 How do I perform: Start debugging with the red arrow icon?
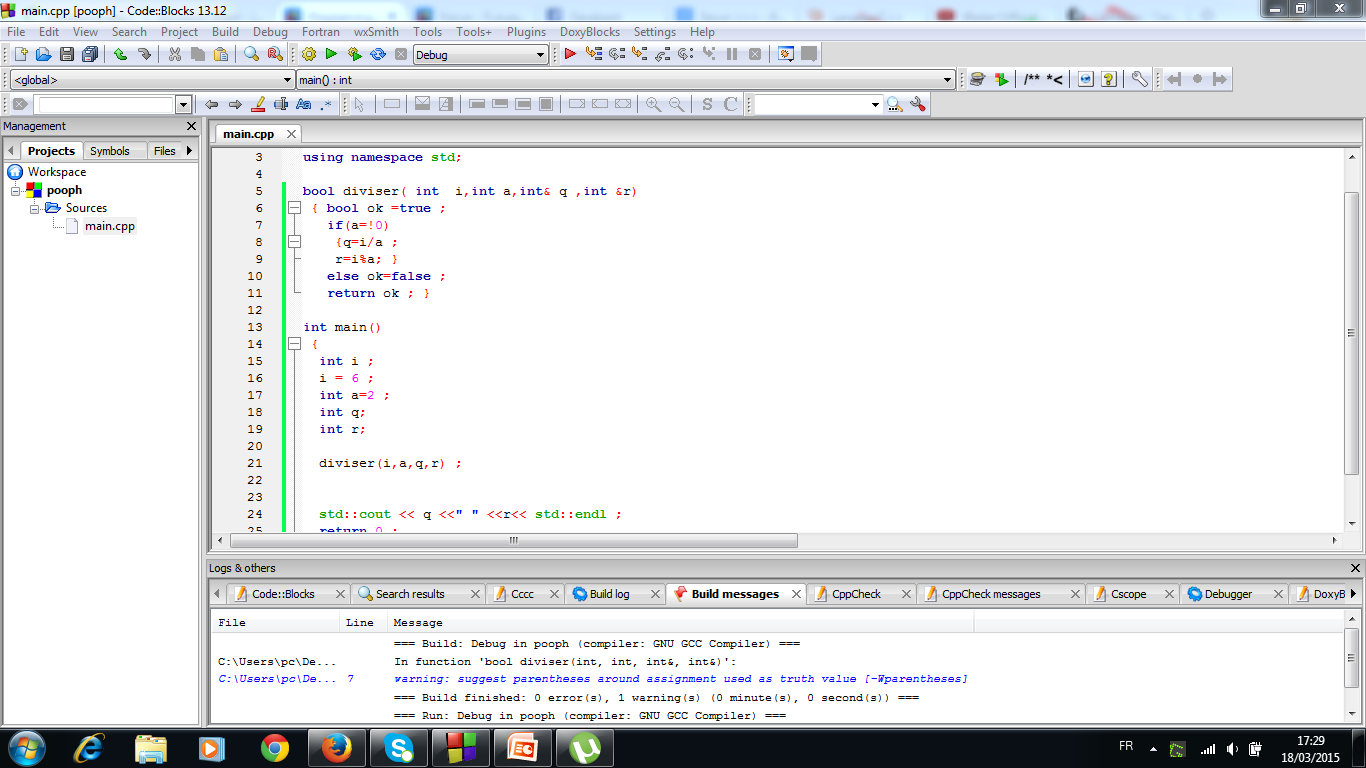coord(569,54)
